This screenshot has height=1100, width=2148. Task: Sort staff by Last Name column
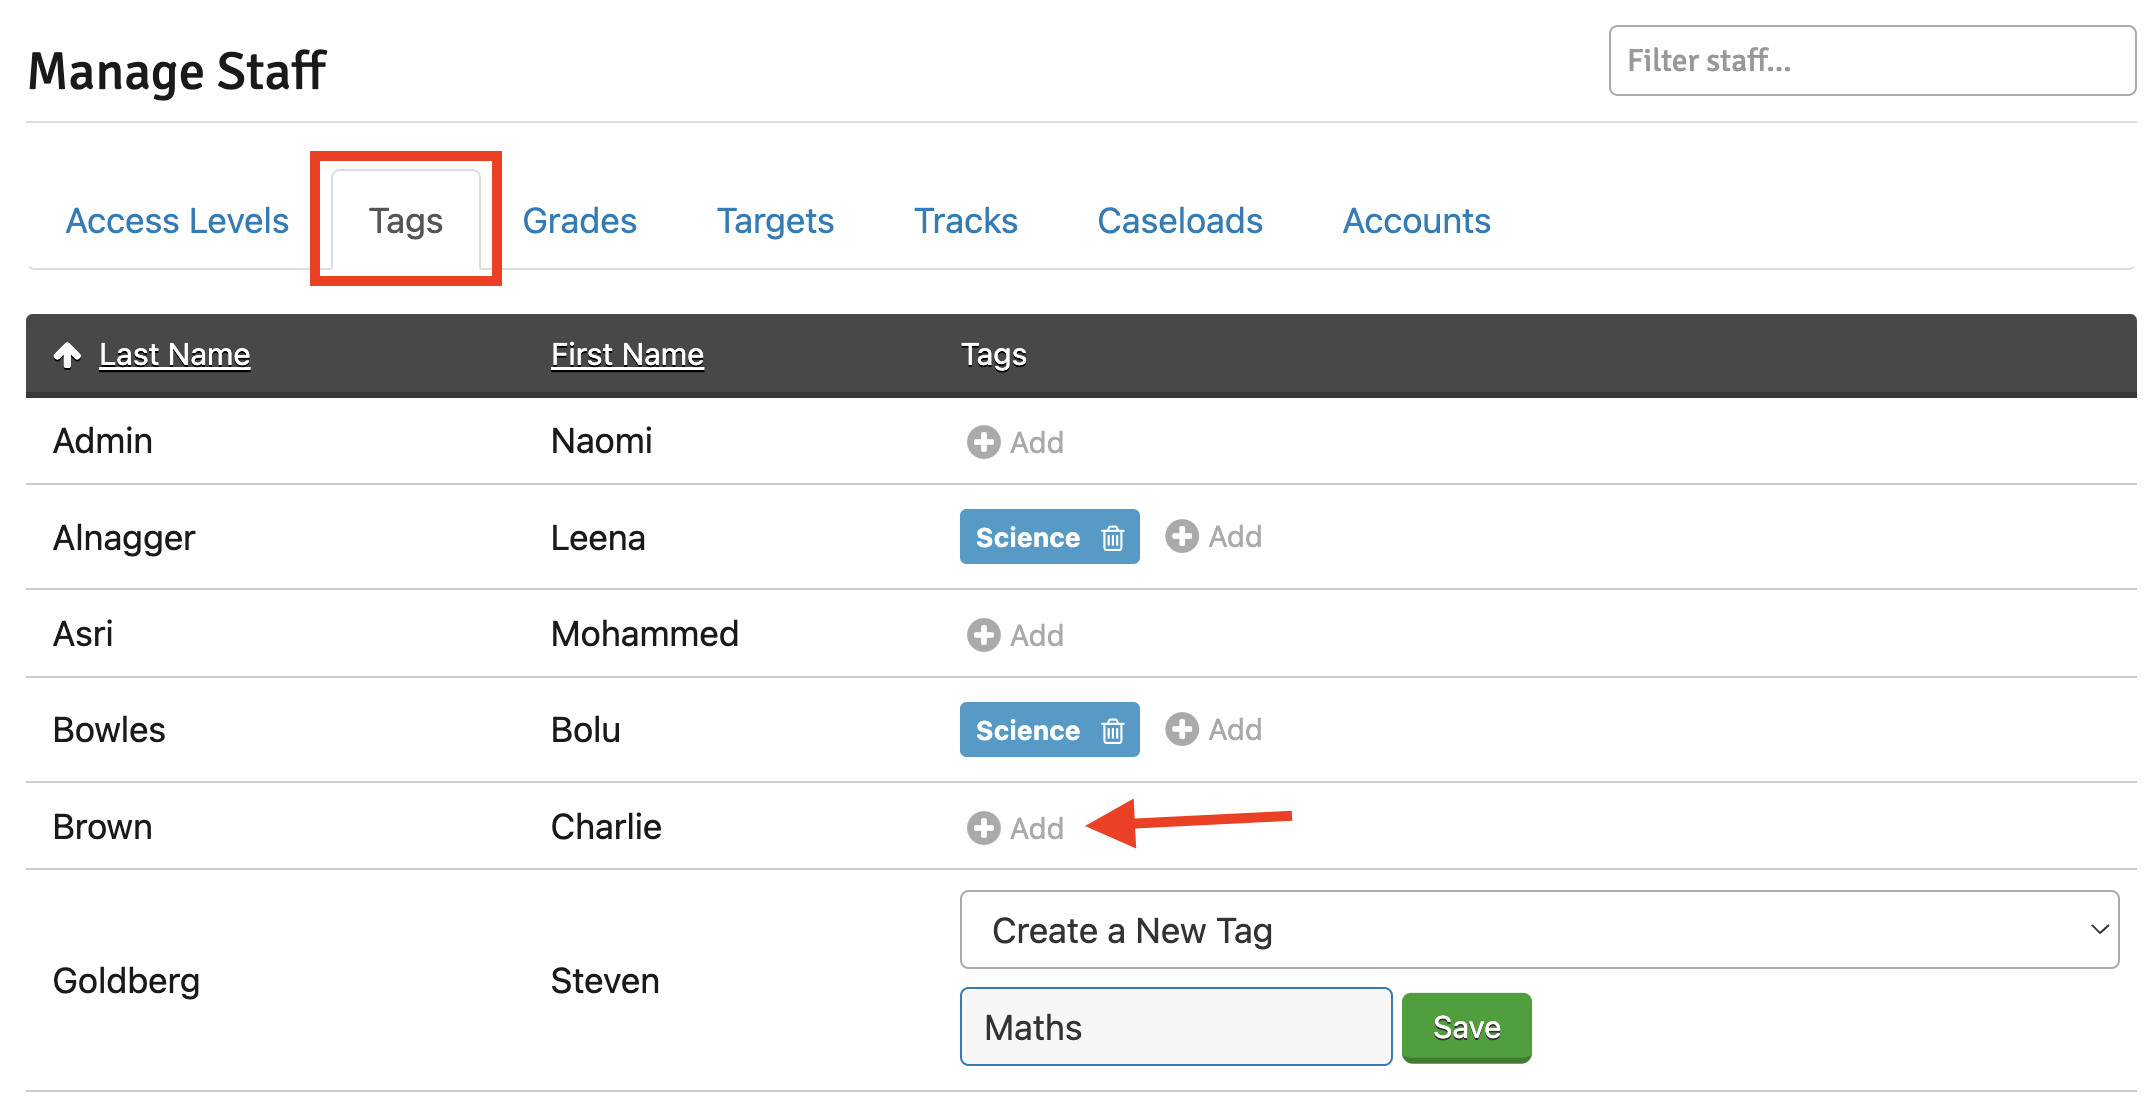click(x=175, y=355)
